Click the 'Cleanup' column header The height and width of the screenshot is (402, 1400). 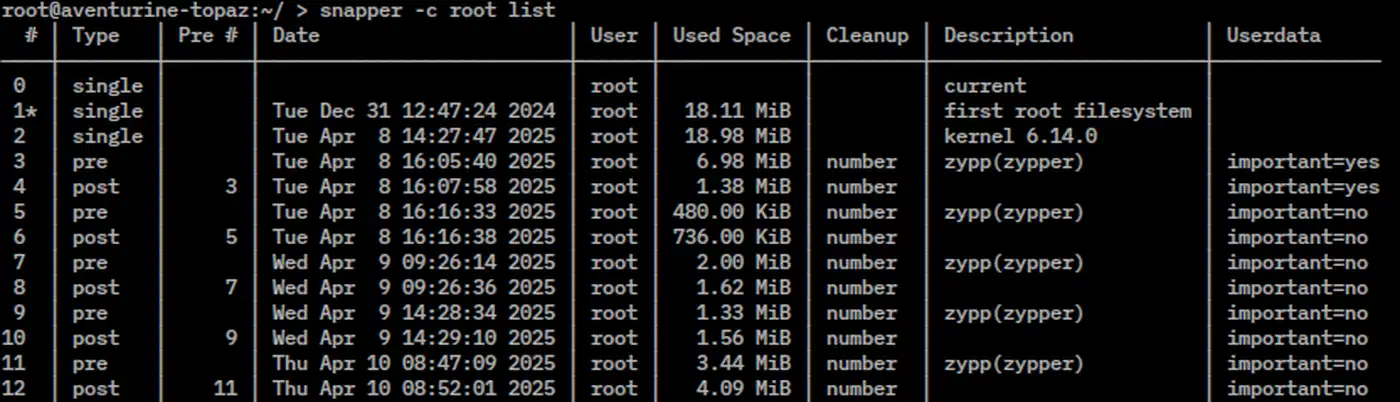coord(867,35)
